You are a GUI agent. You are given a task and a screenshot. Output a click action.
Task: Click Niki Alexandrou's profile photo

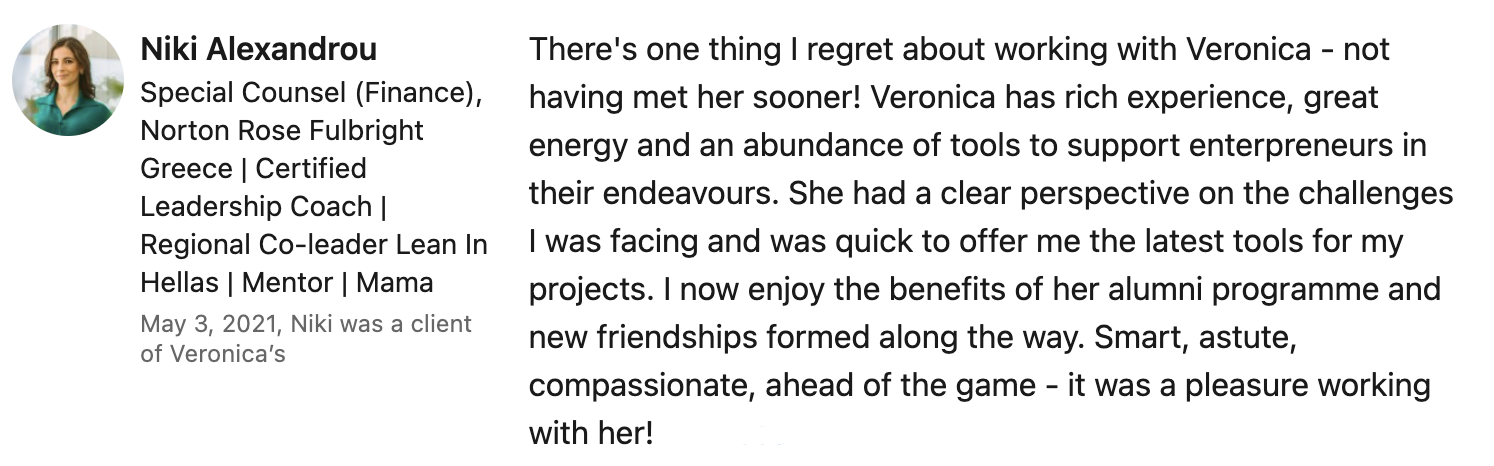pyautogui.click(x=68, y=80)
